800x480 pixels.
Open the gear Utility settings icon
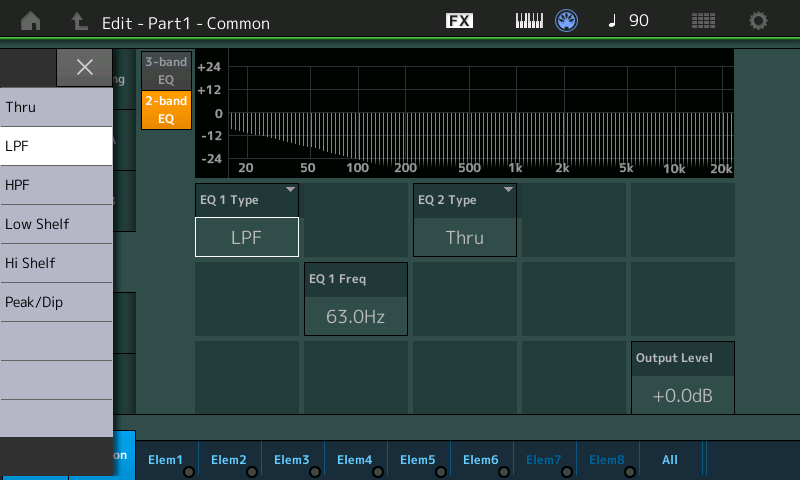coord(758,21)
